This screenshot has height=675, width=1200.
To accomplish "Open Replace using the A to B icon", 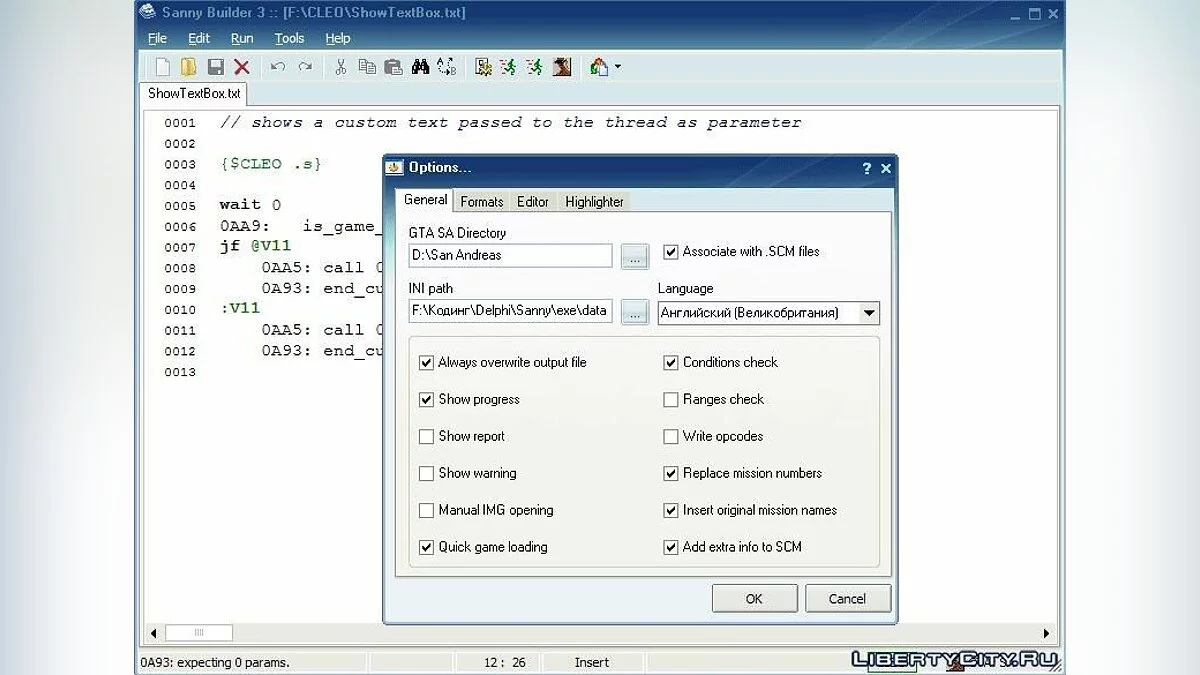I will click(446, 67).
